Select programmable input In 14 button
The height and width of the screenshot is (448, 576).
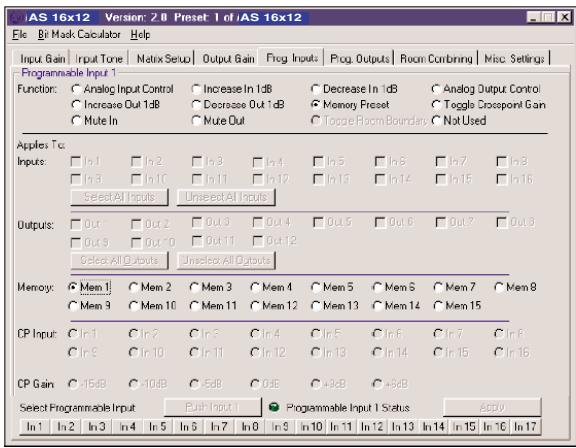click(434, 426)
